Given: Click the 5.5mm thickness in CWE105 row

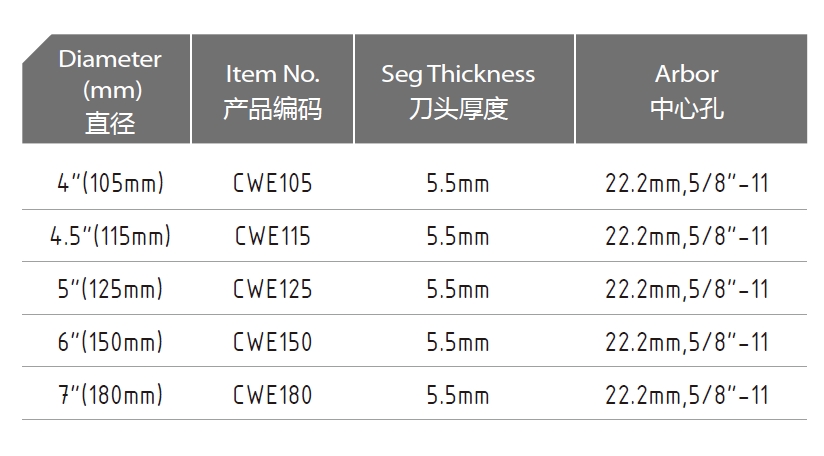Looking at the screenshot, I should pos(458,183).
